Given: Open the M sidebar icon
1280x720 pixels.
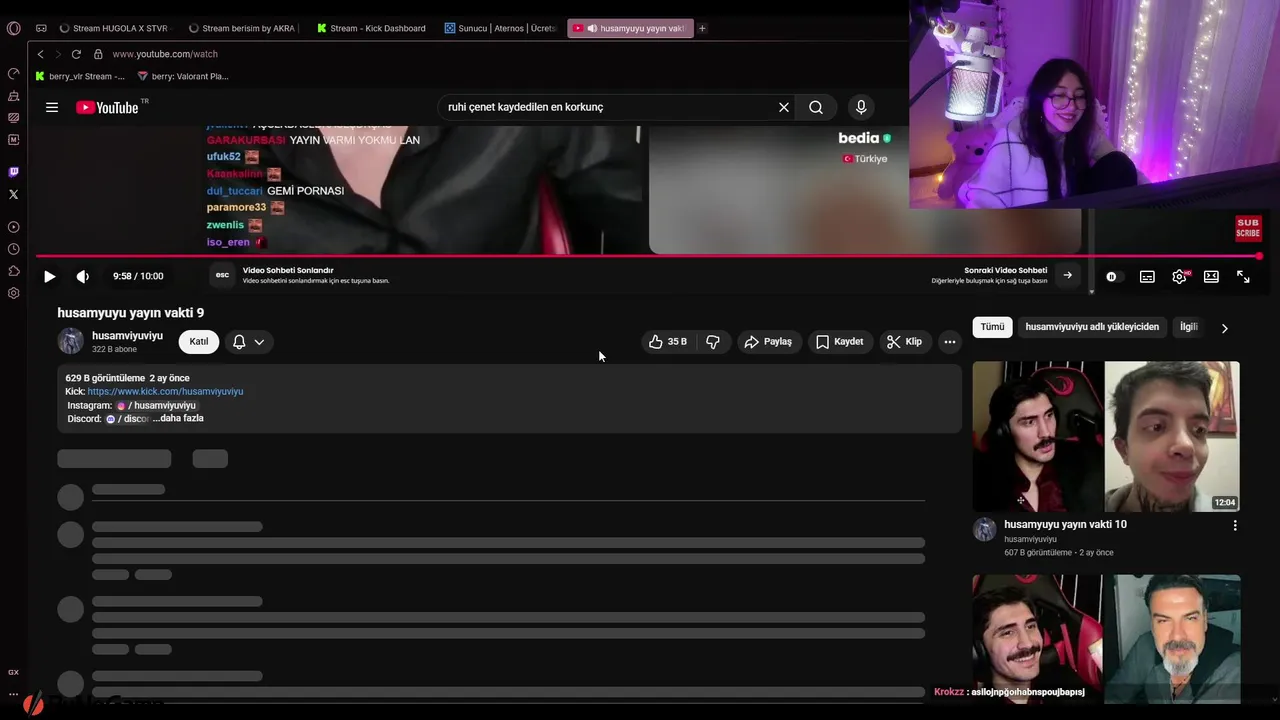Looking at the screenshot, I should click(13, 140).
